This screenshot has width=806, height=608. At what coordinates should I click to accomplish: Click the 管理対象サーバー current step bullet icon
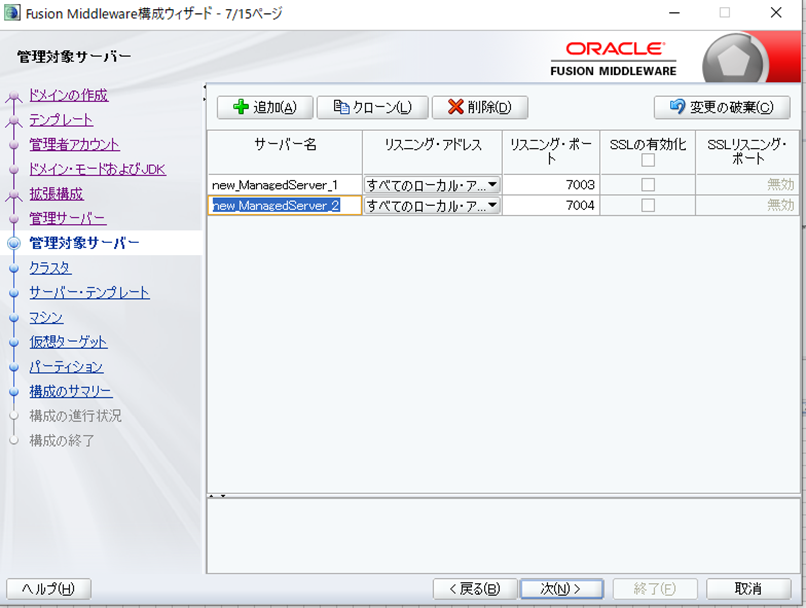point(14,243)
